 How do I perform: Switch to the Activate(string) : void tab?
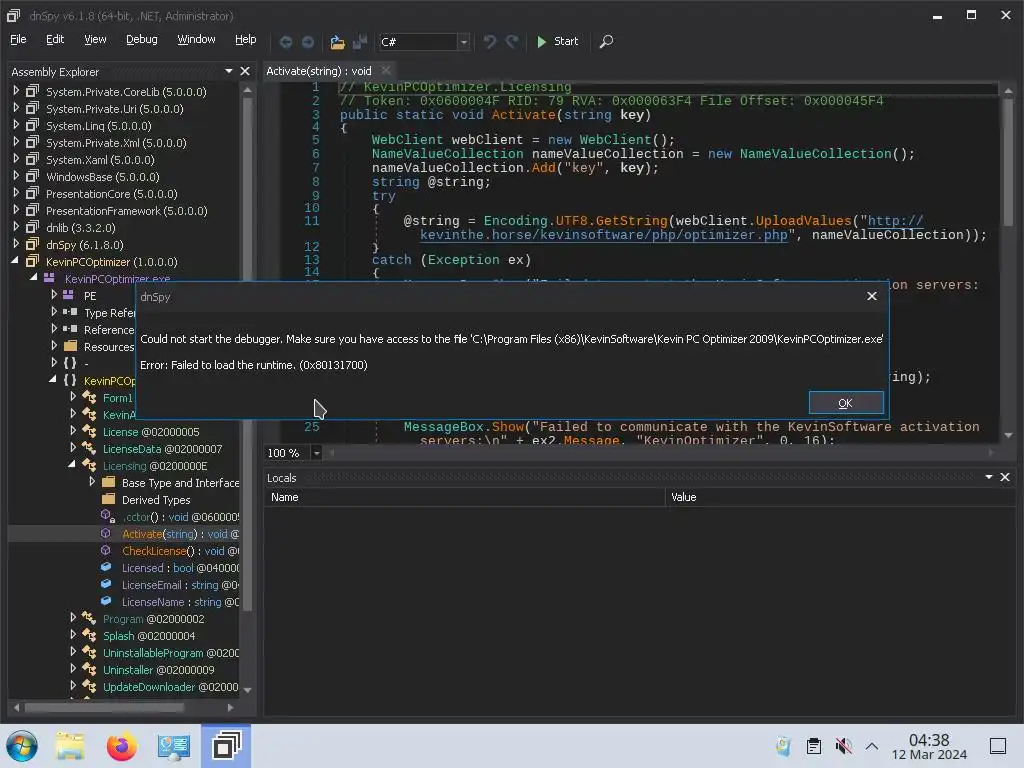pyautogui.click(x=319, y=71)
